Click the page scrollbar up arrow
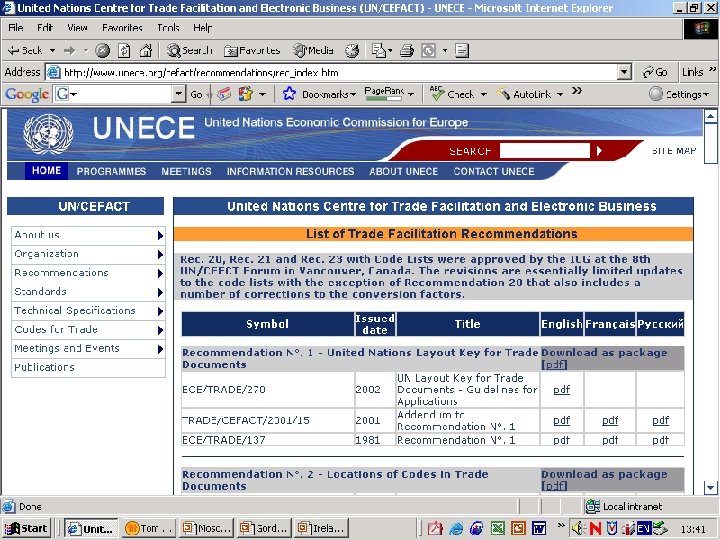 coord(710,116)
